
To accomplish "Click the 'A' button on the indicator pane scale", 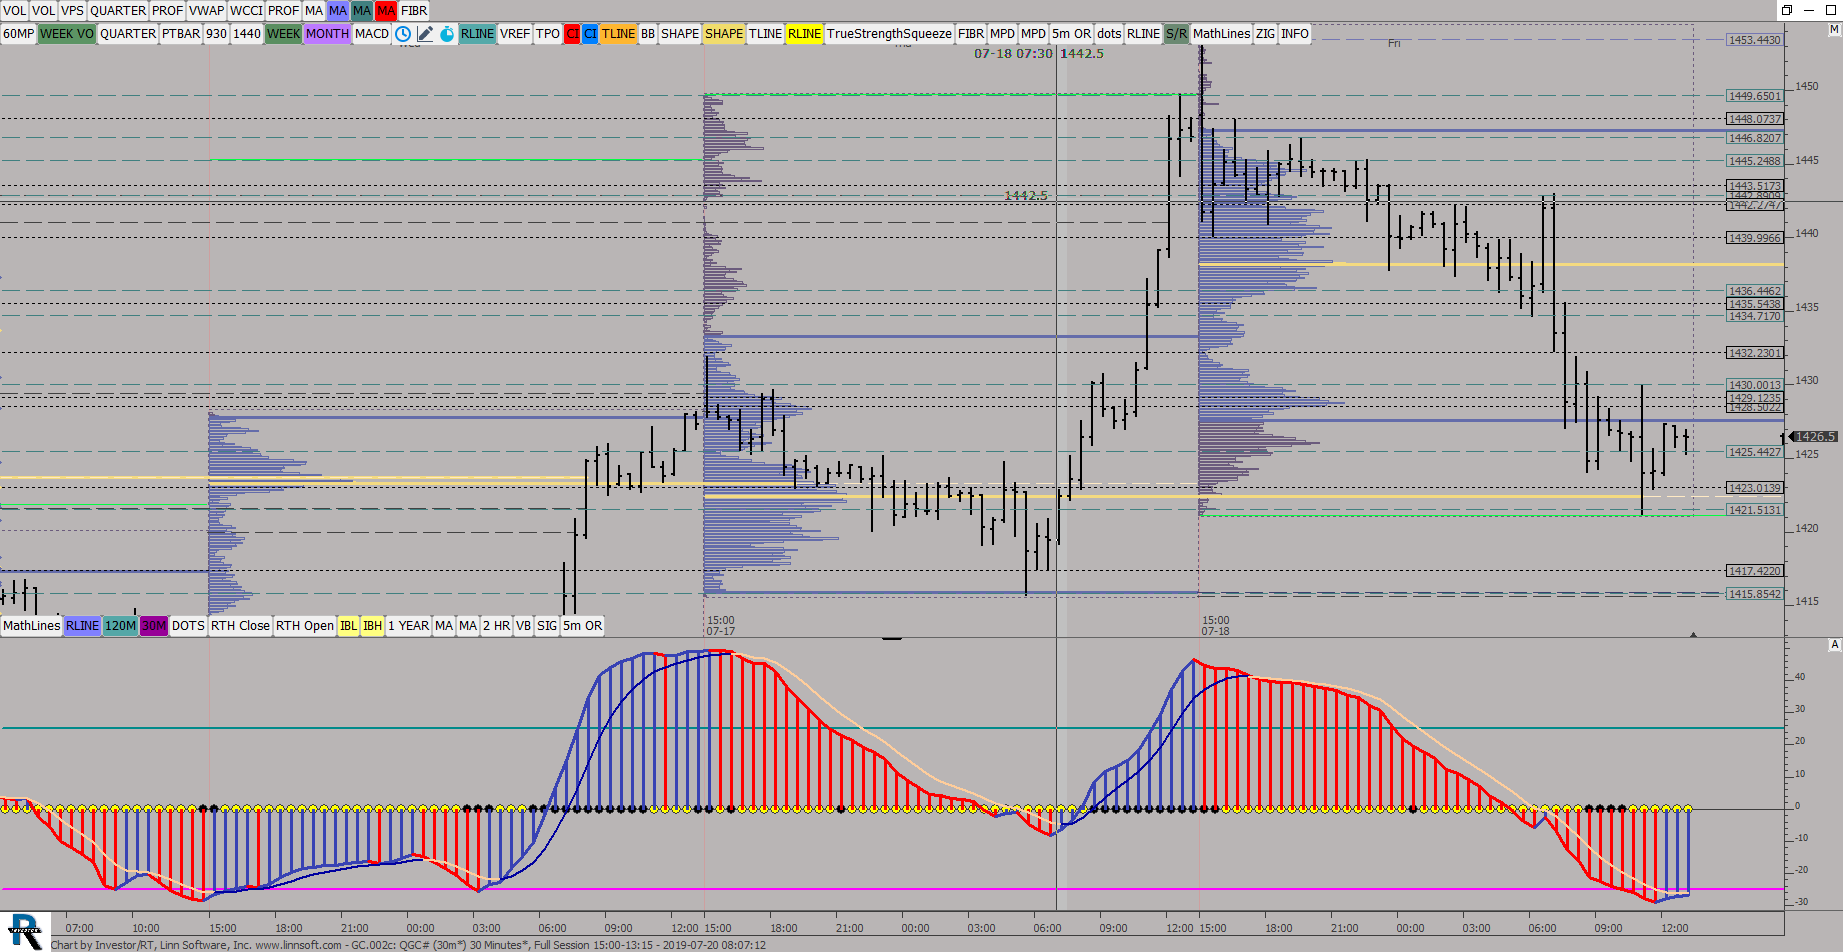I will point(1834,645).
